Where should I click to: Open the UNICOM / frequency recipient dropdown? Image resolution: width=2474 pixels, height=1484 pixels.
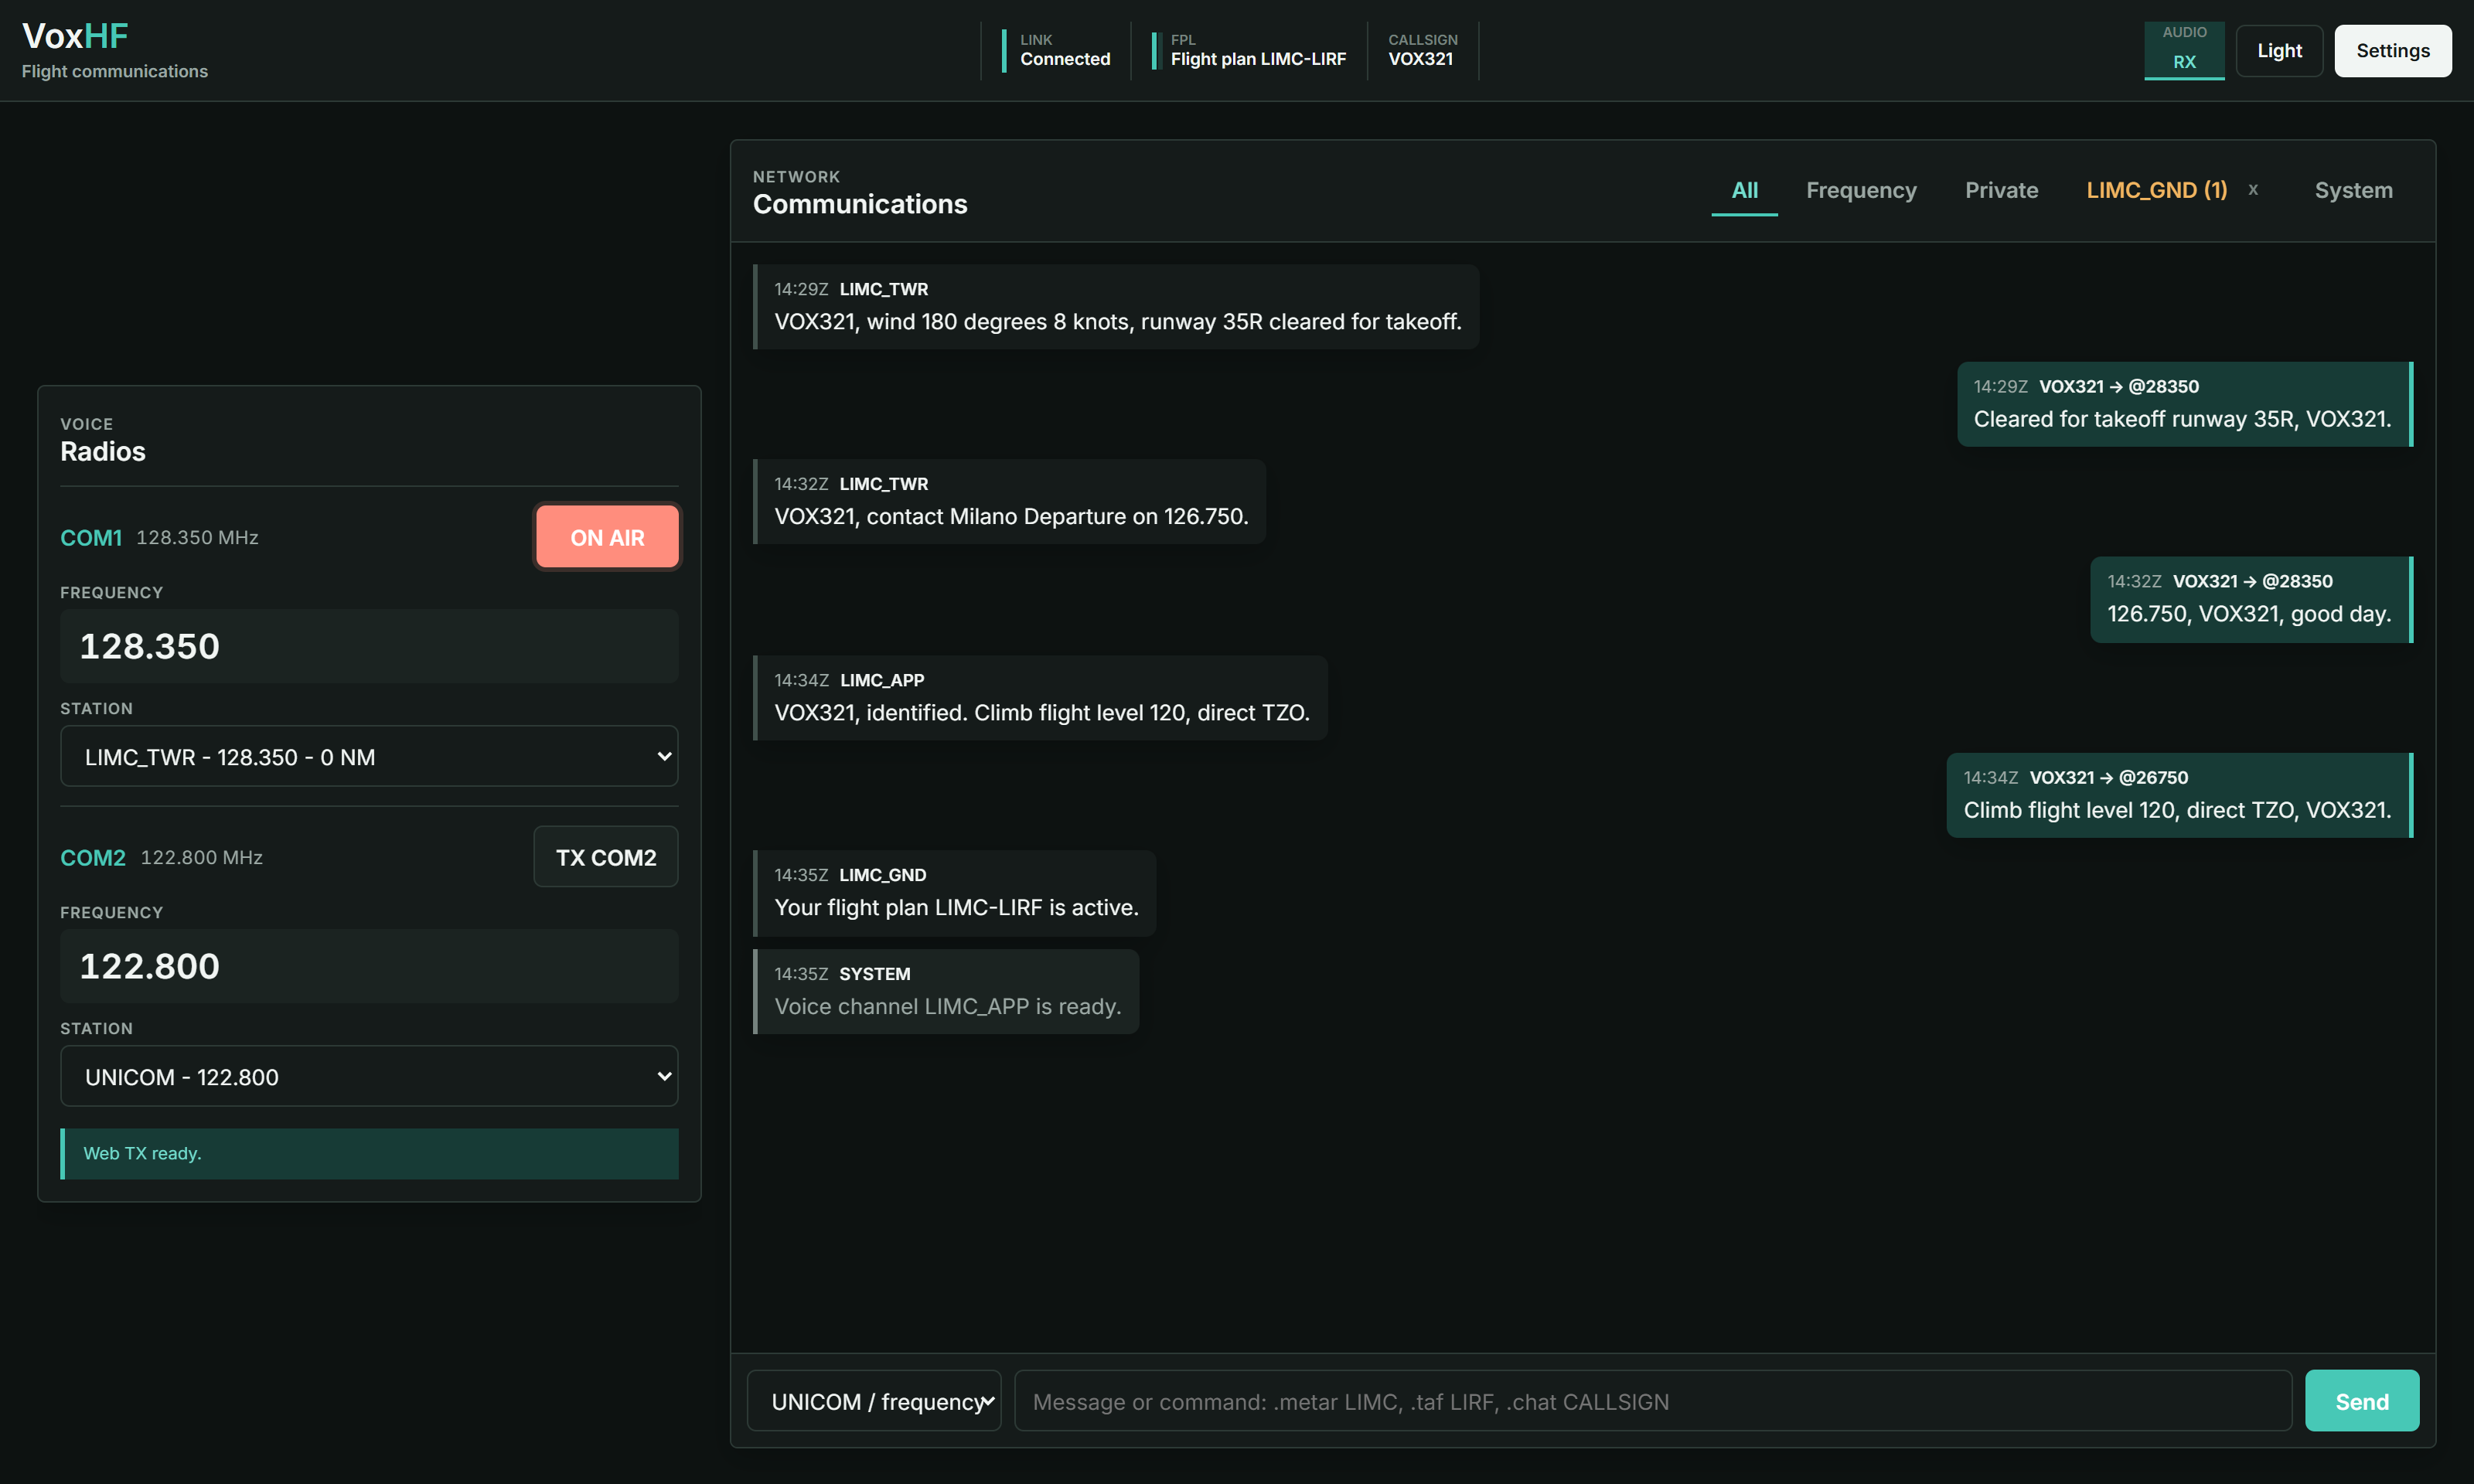[x=874, y=1401]
